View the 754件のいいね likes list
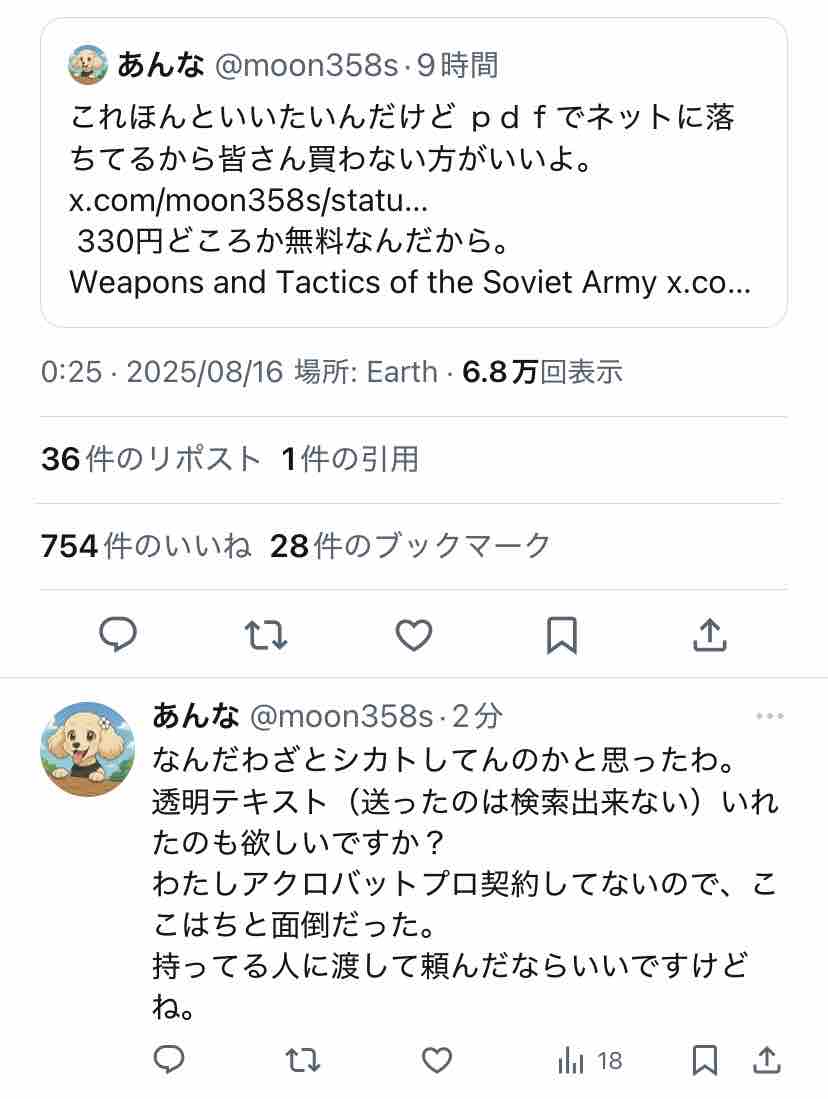 tap(146, 546)
